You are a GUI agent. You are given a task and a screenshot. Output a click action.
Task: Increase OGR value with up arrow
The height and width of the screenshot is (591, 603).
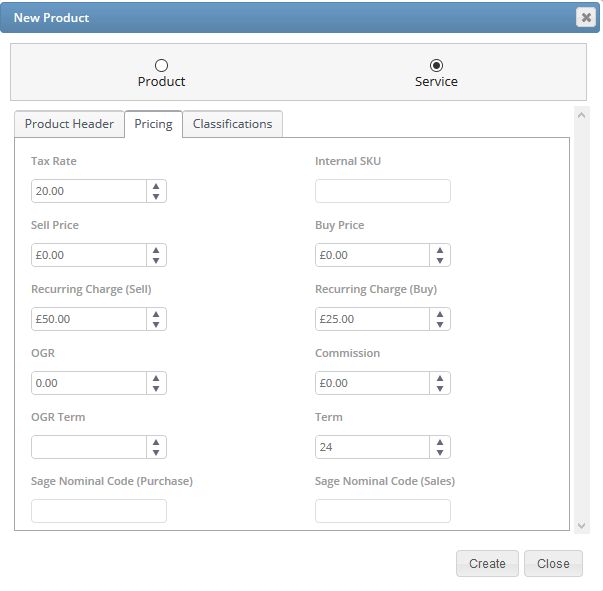pos(156,378)
